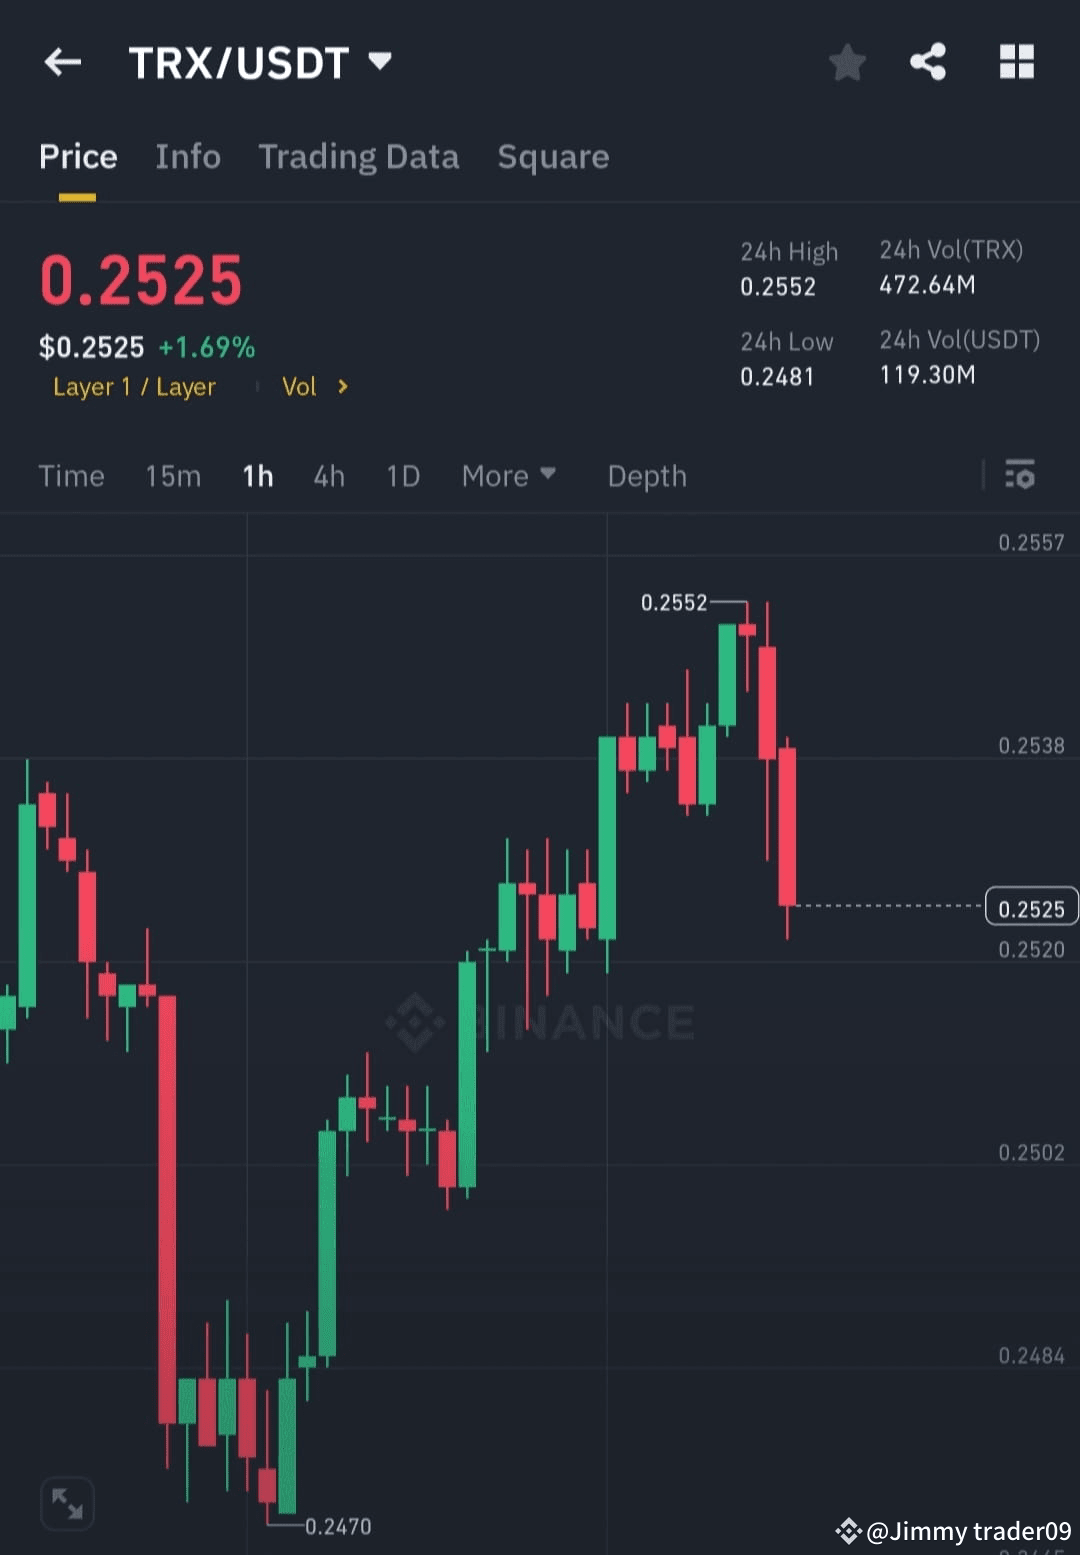Select the Layer 1 / Layer tag
Image resolution: width=1080 pixels, height=1555 pixels.
pos(134,387)
